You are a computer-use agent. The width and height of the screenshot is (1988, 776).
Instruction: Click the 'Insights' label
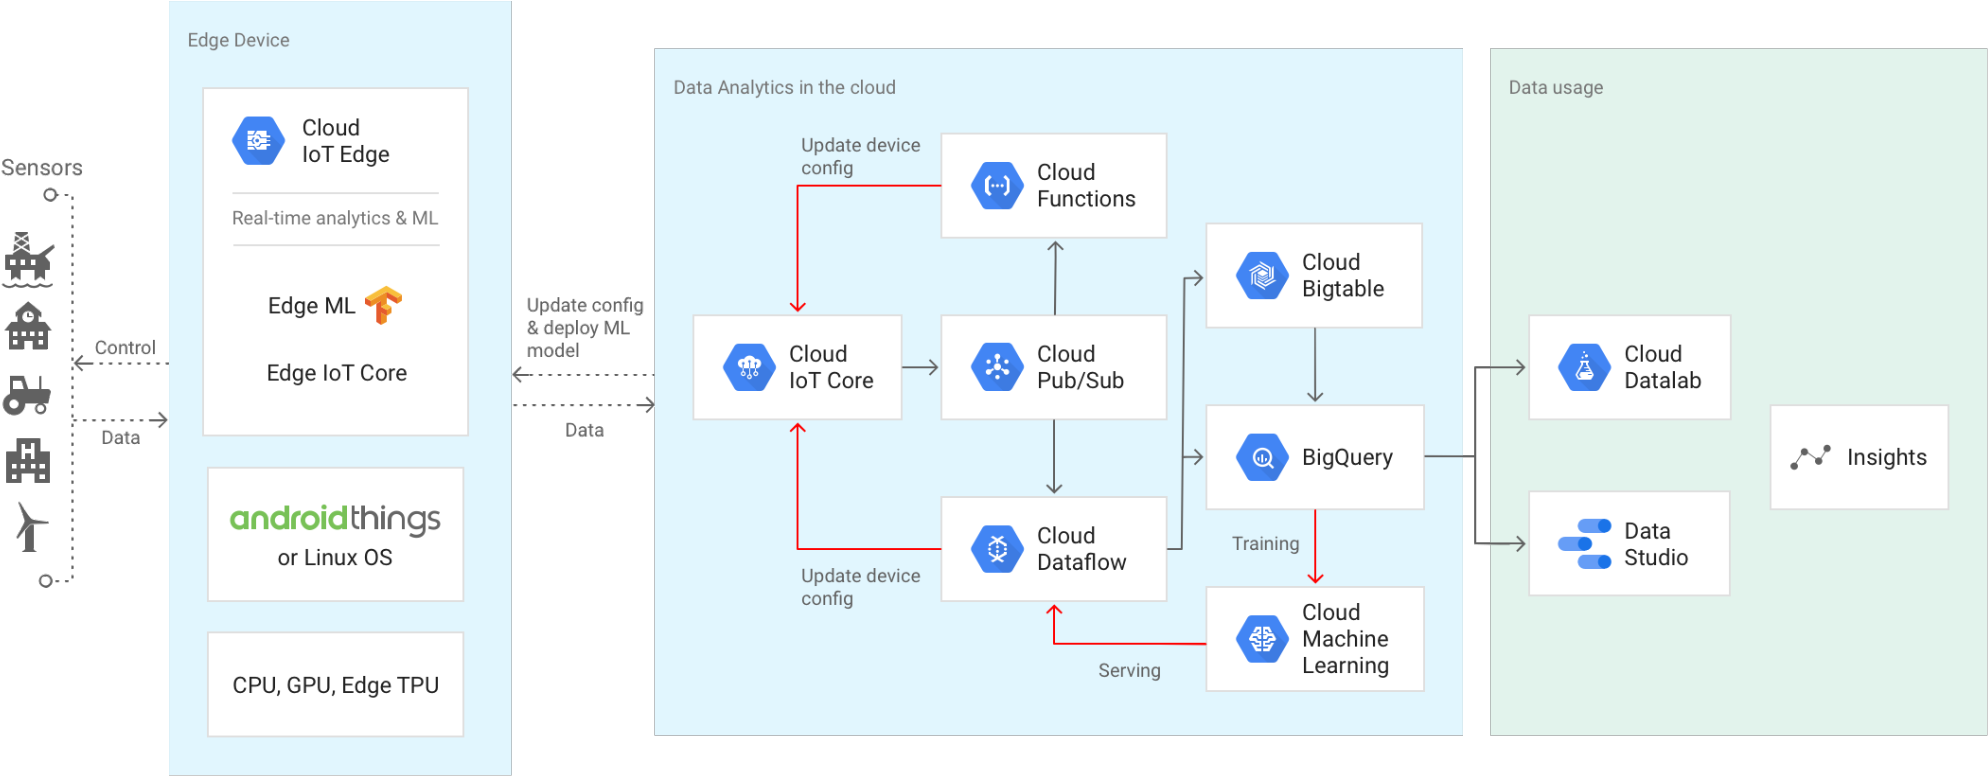[1886, 458]
